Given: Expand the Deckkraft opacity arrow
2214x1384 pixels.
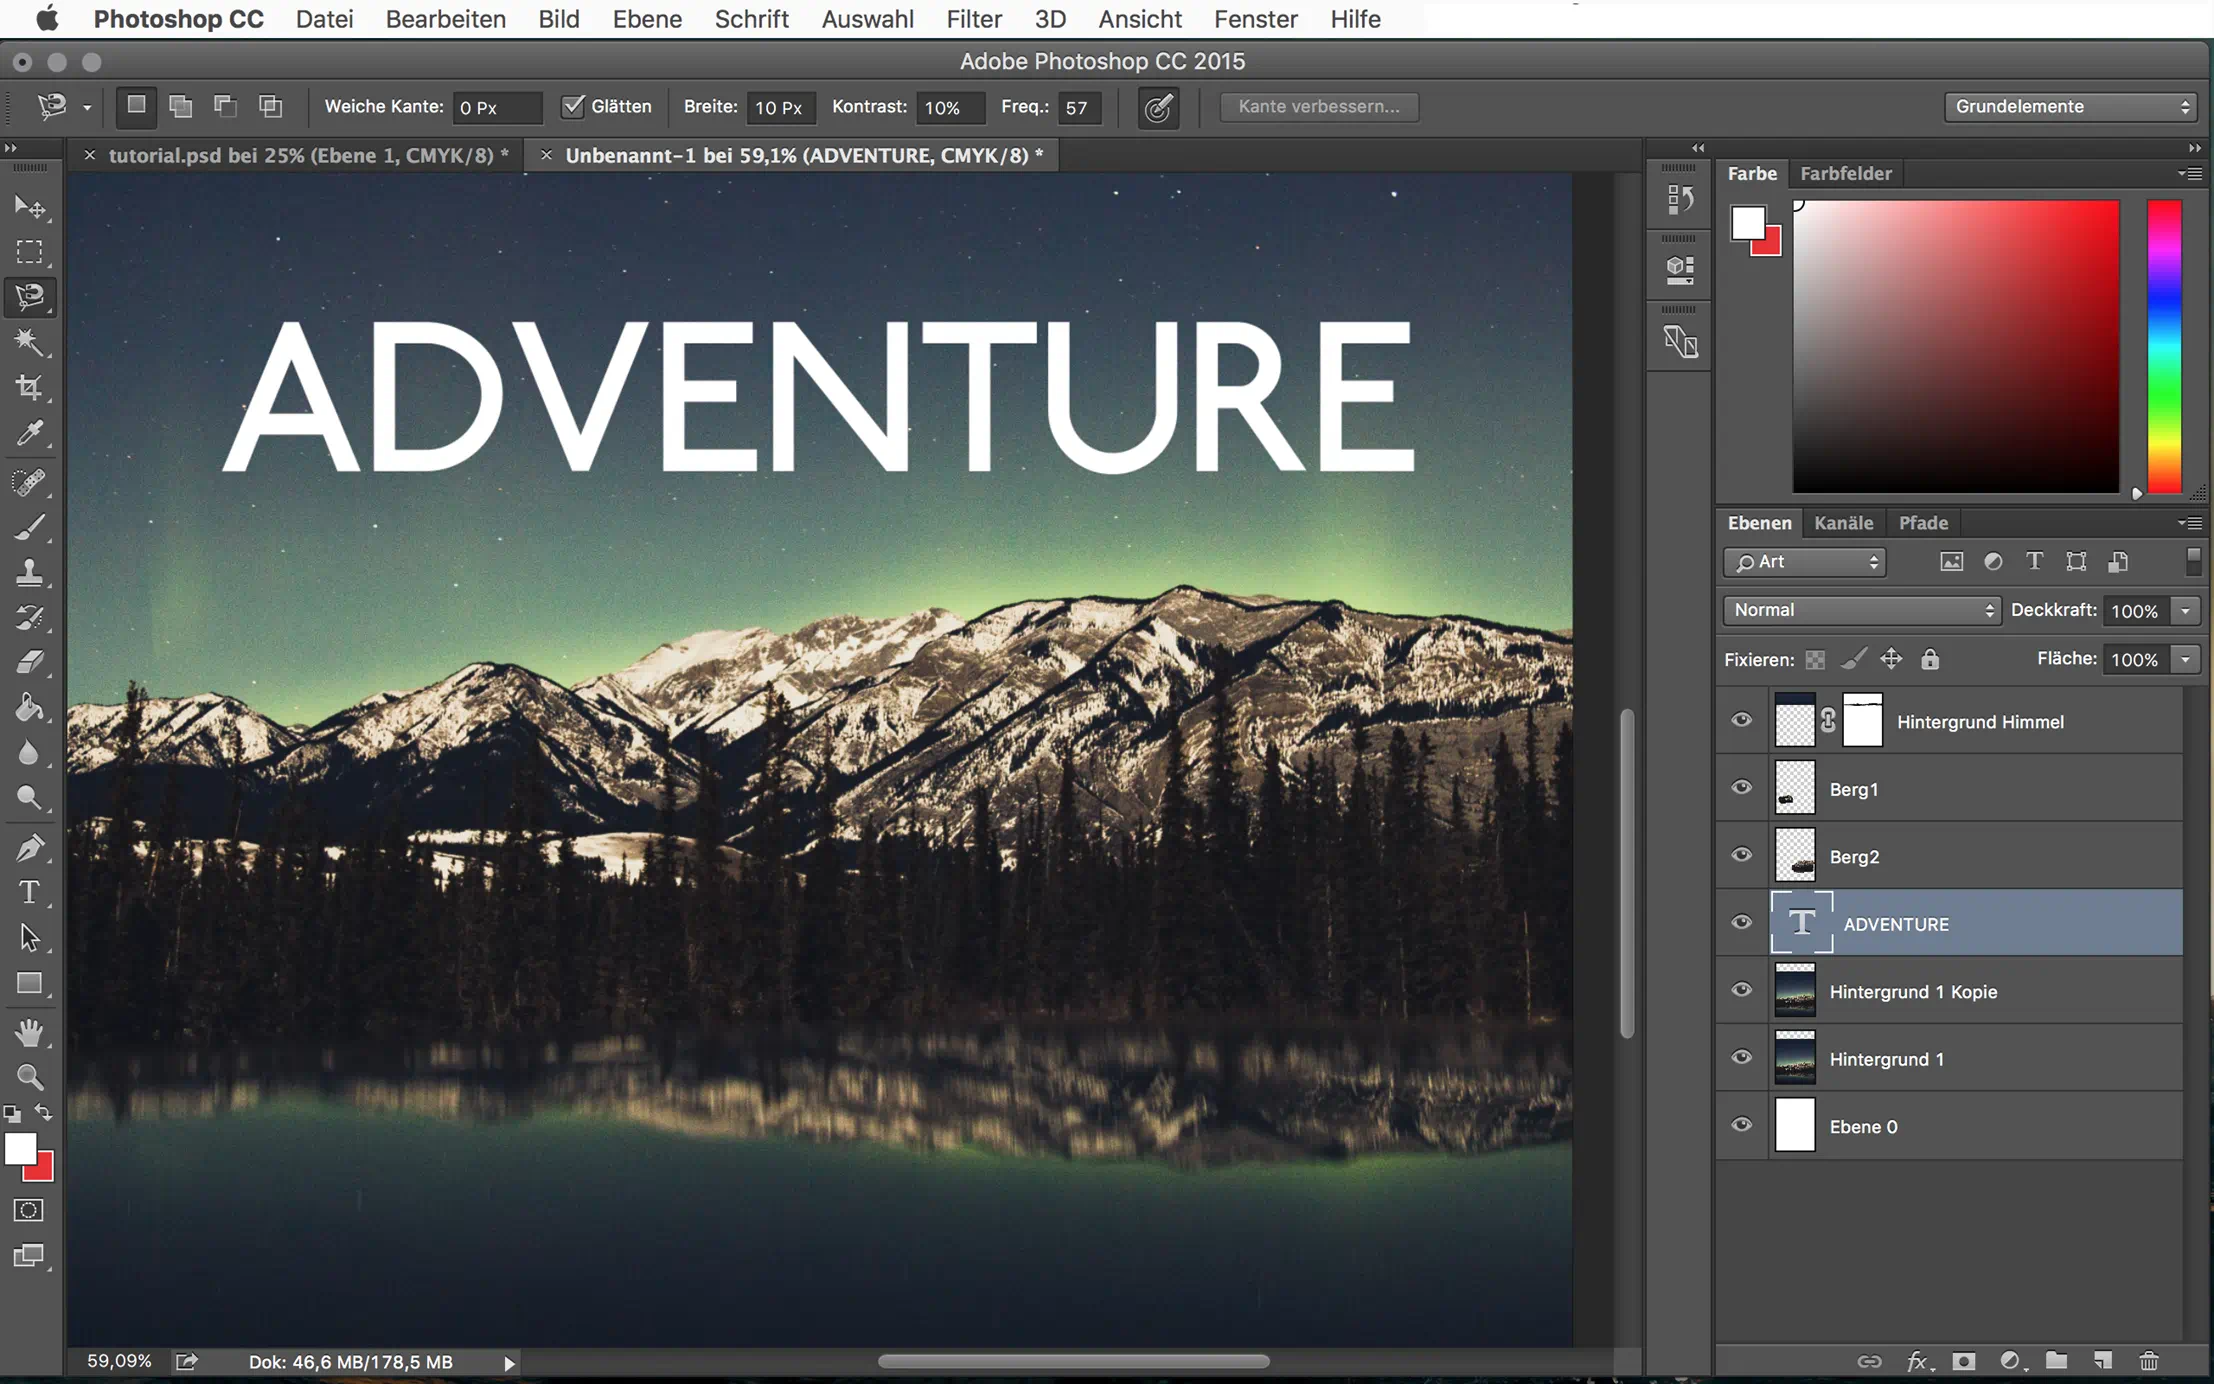Looking at the screenshot, I should (2186, 610).
